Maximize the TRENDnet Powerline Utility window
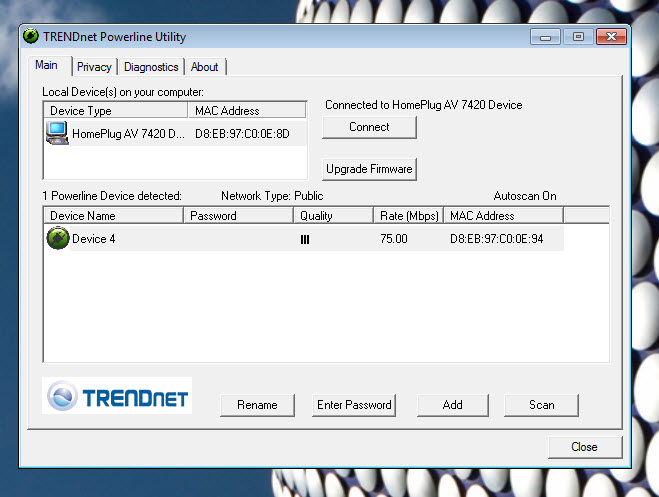Image resolution: width=659 pixels, height=497 pixels. 578,37
